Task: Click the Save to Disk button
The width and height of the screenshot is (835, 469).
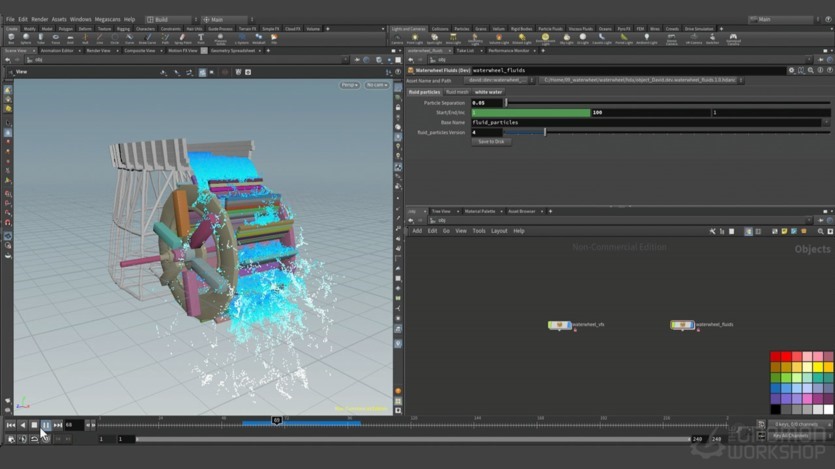Action: coord(491,142)
